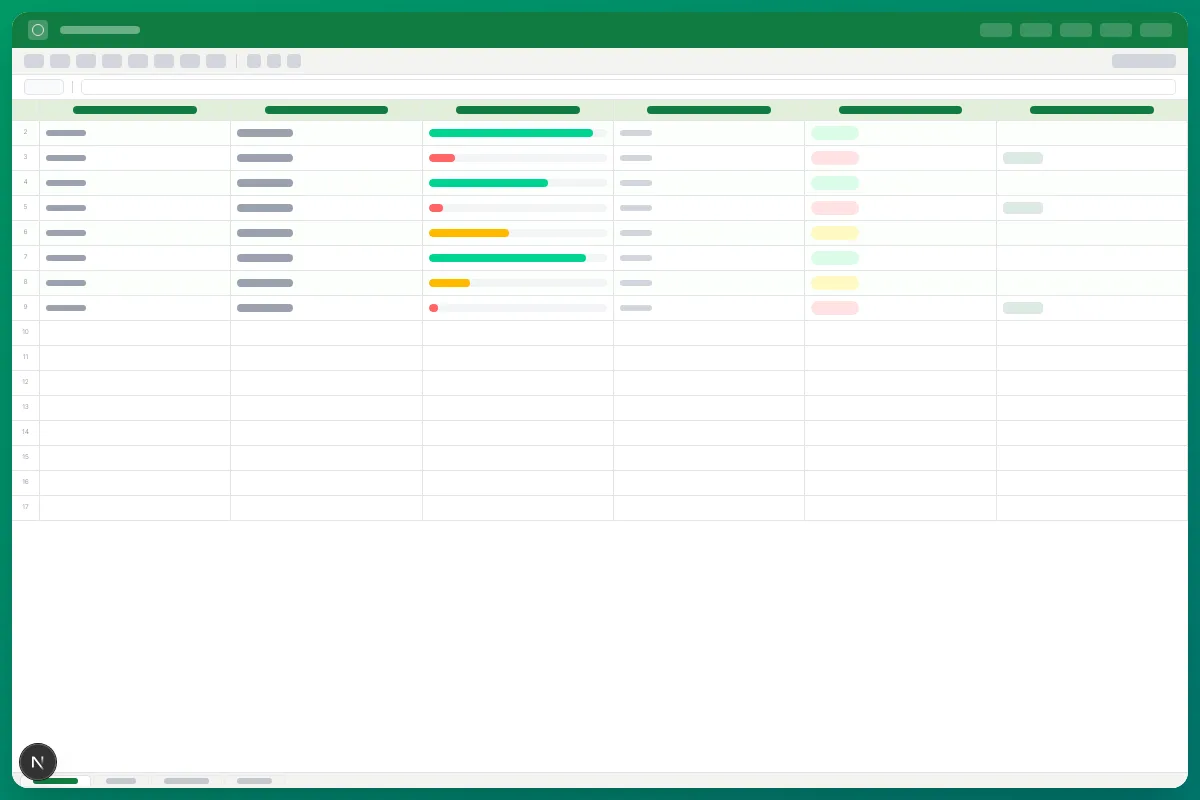Click into the formula bar
The height and width of the screenshot is (800, 1200).
[x=628, y=87]
